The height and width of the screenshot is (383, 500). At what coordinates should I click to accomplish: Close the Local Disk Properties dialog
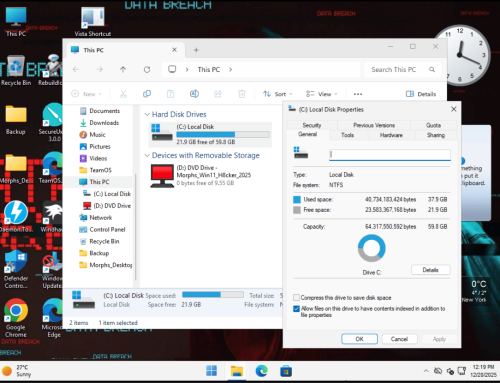(x=454, y=109)
